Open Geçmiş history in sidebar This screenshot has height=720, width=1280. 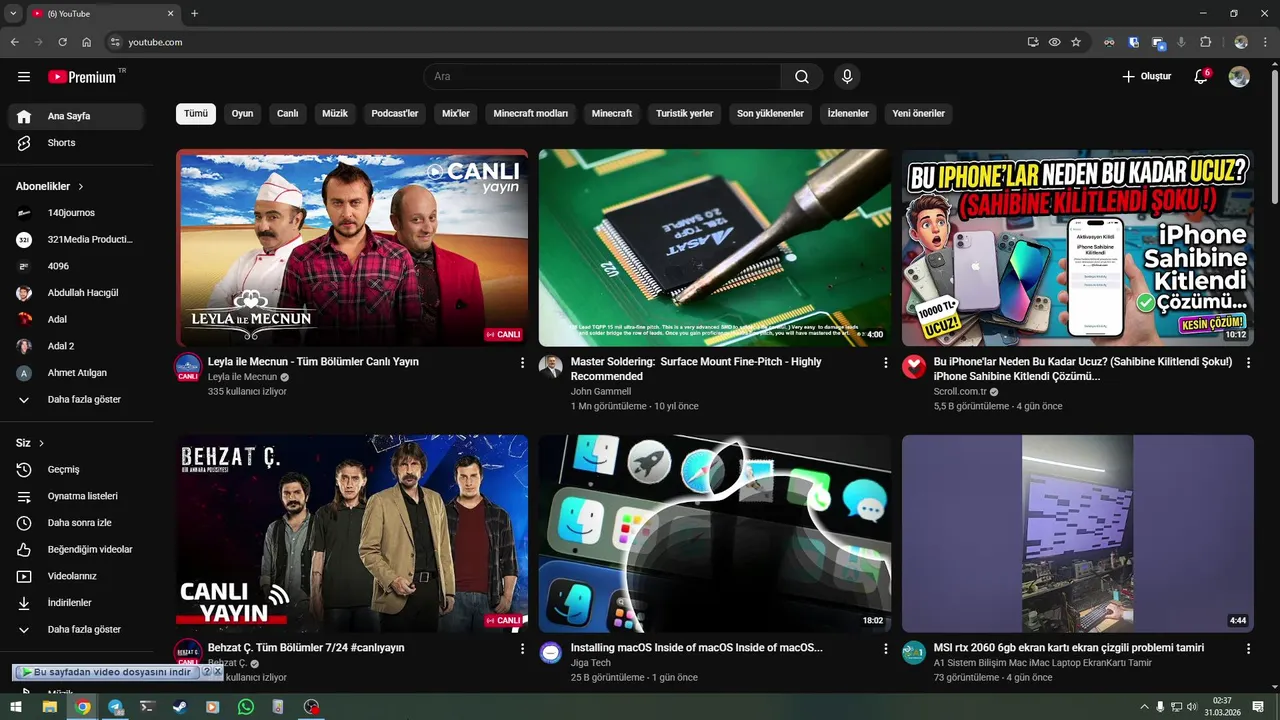pos(76,469)
